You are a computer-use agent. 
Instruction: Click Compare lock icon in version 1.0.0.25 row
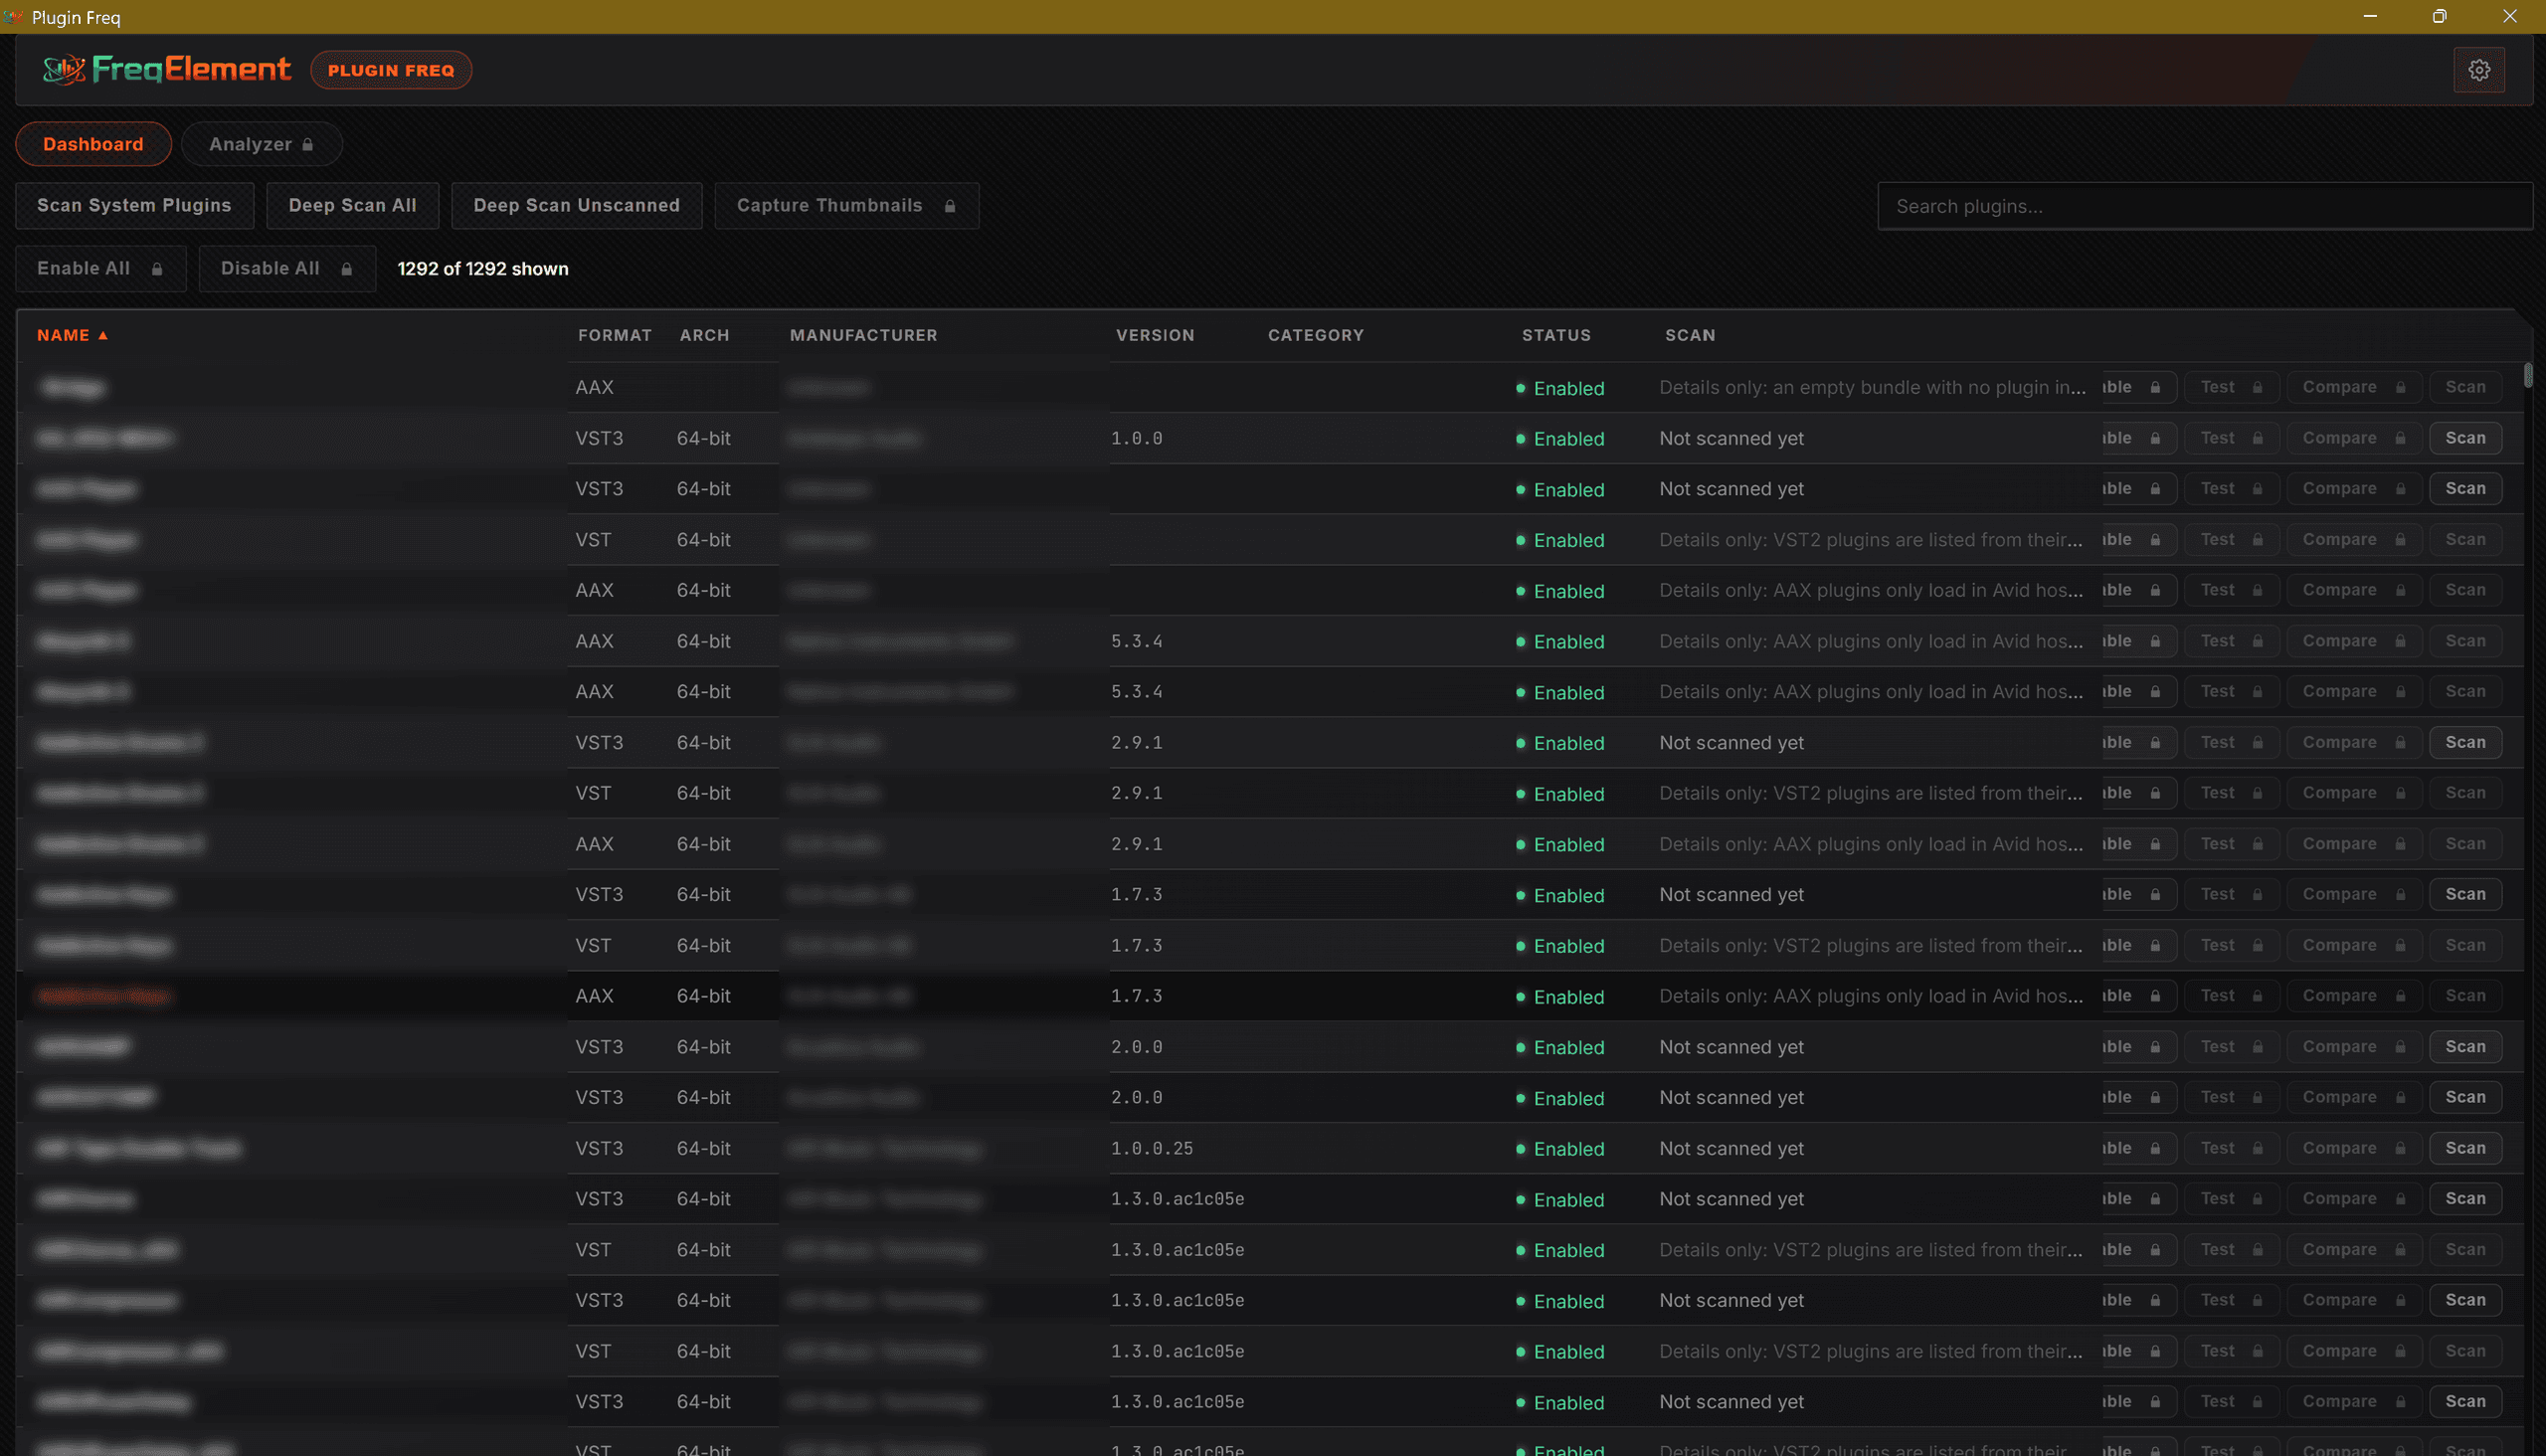[2400, 1148]
